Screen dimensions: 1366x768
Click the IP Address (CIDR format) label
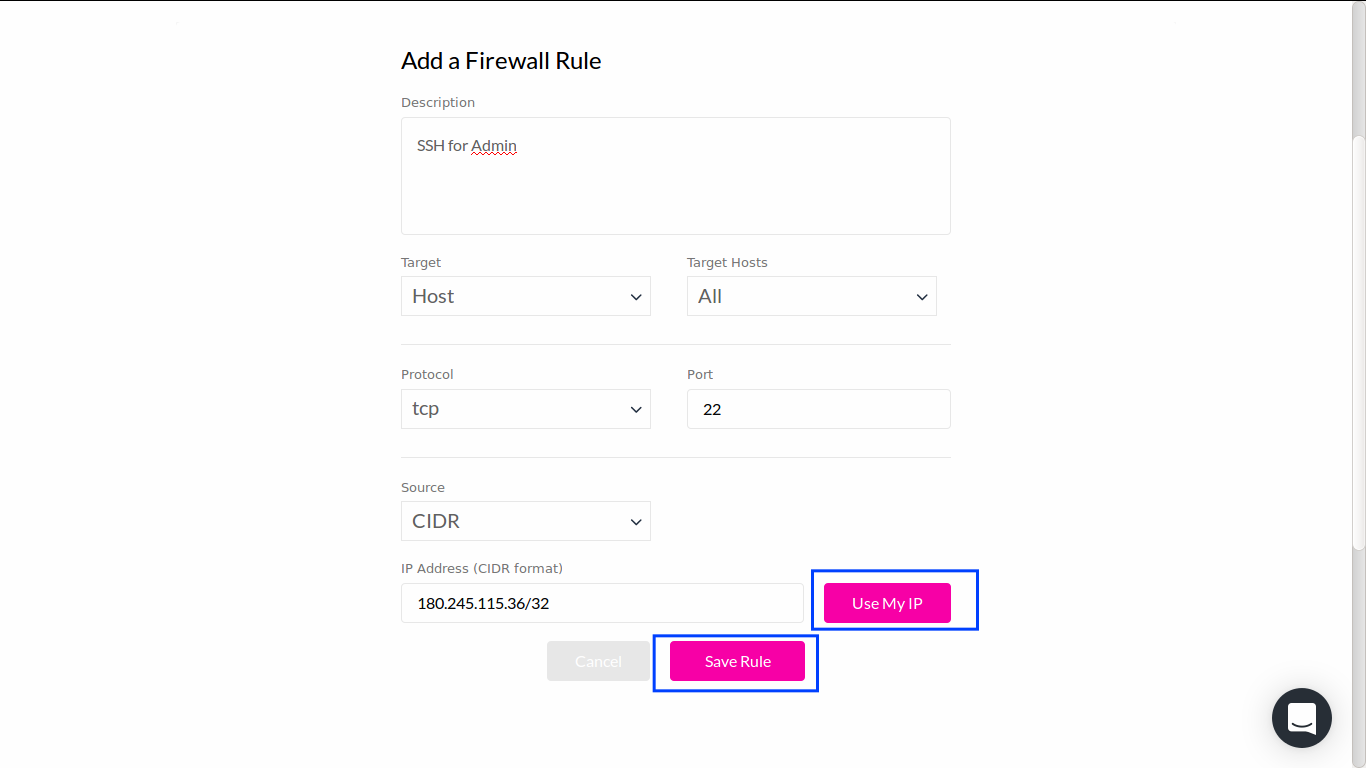click(482, 568)
